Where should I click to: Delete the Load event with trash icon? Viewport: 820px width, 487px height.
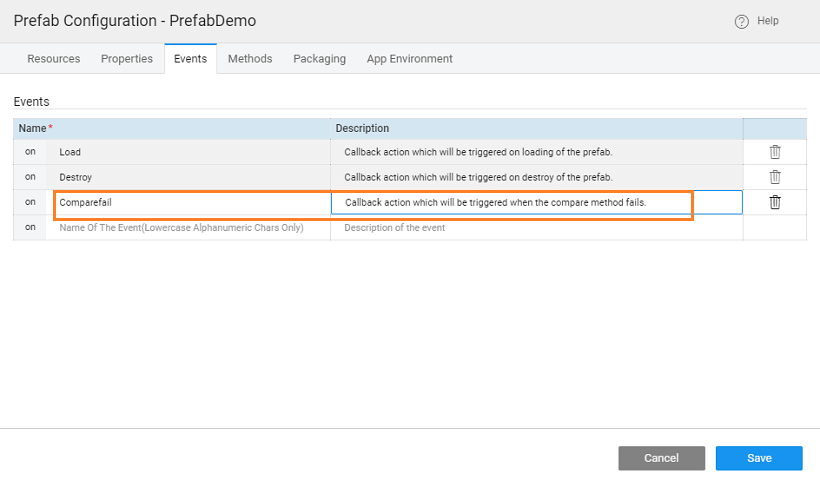point(775,152)
